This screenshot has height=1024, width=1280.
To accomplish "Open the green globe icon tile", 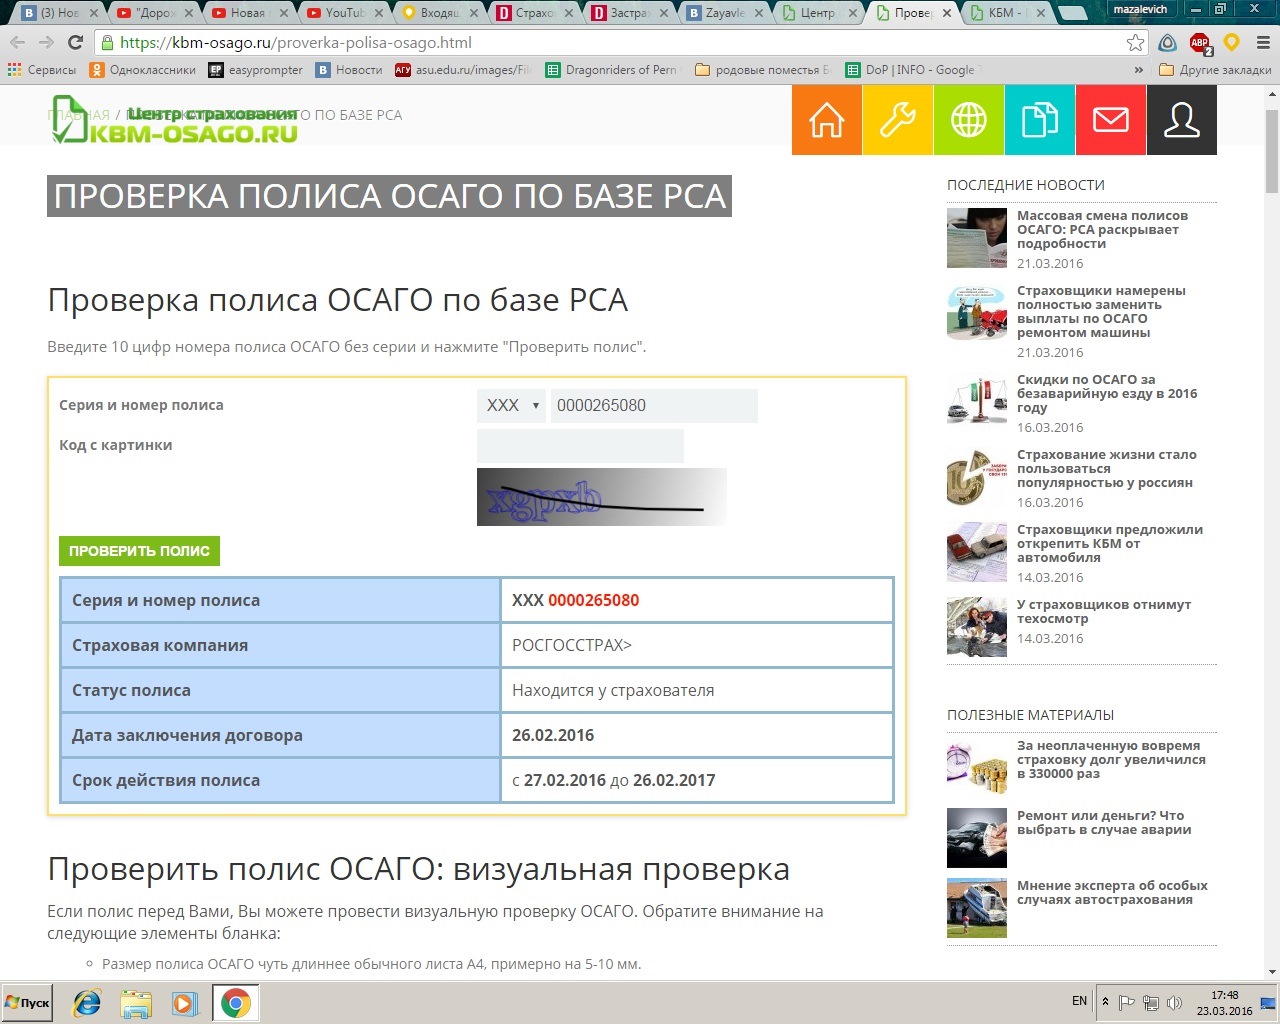I will tap(969, 120).
